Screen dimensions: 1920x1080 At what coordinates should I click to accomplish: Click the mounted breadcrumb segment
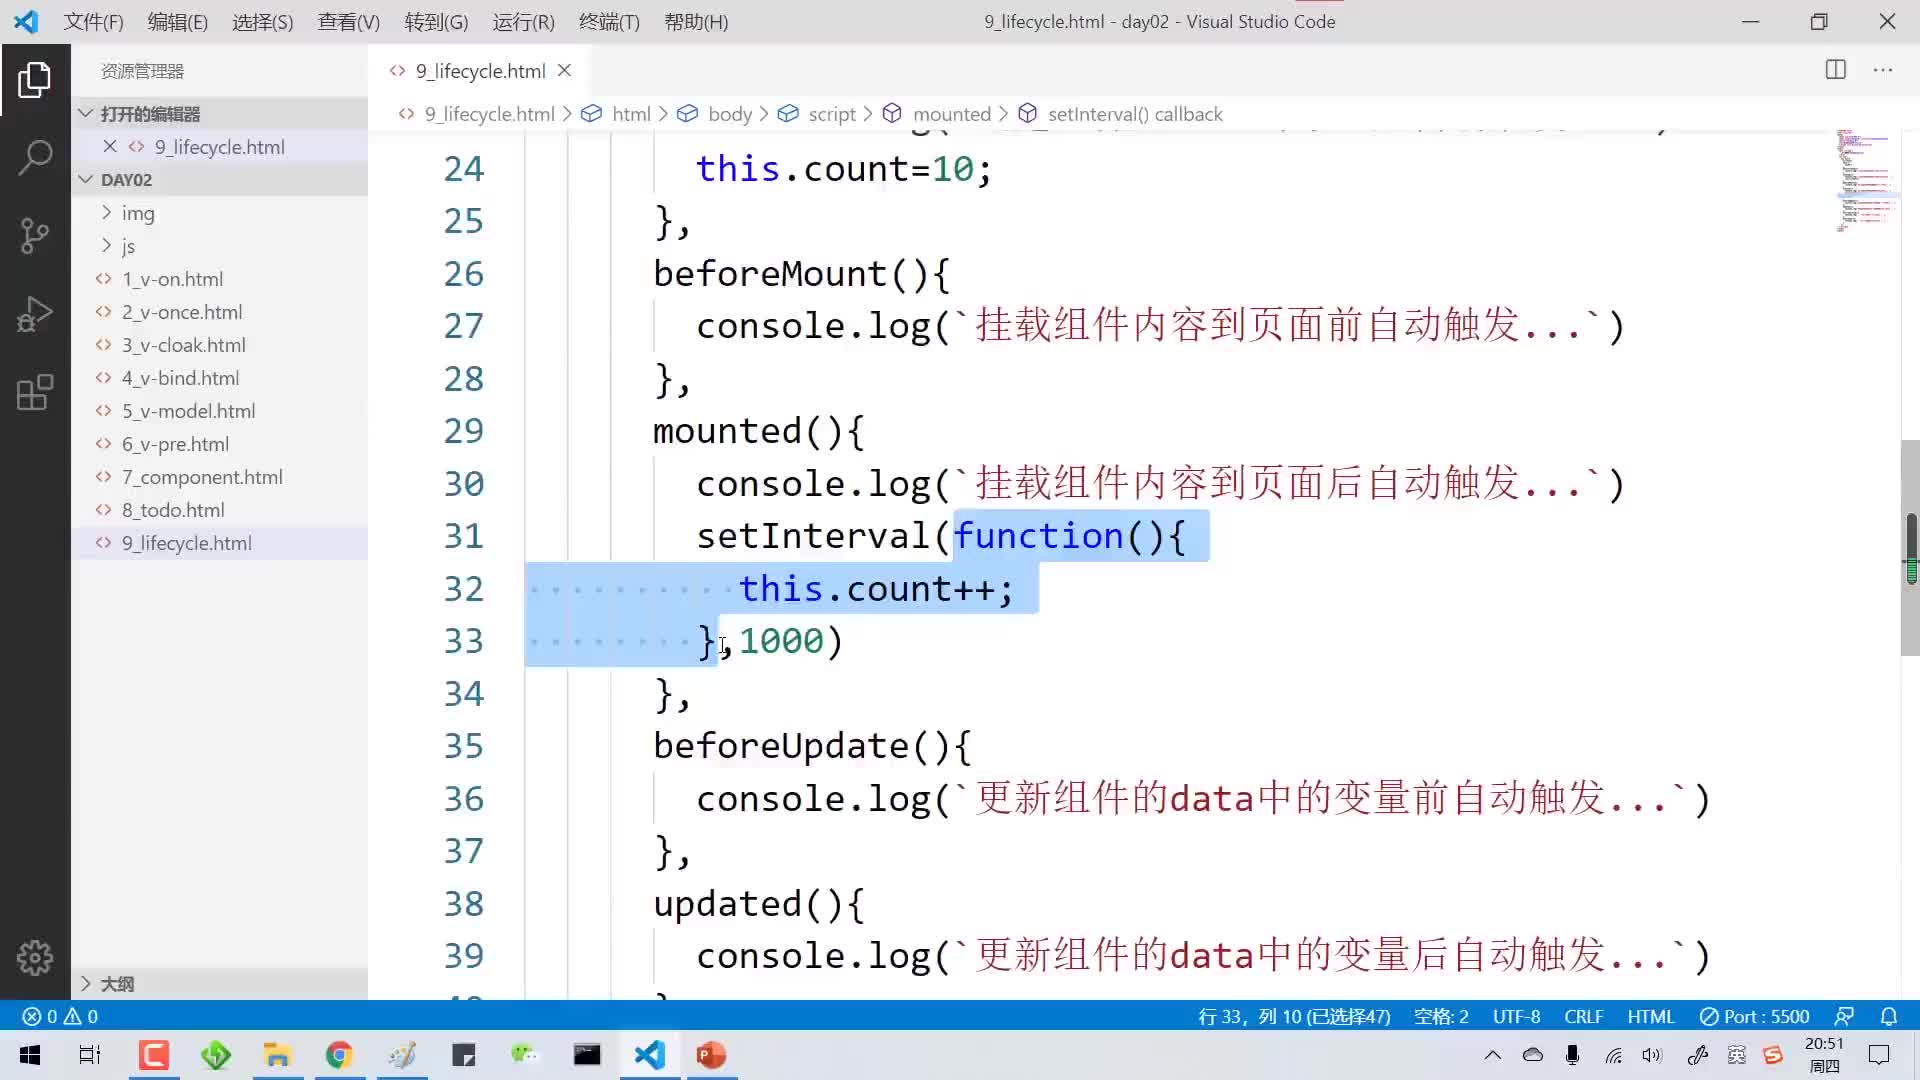tap(953, 113)
